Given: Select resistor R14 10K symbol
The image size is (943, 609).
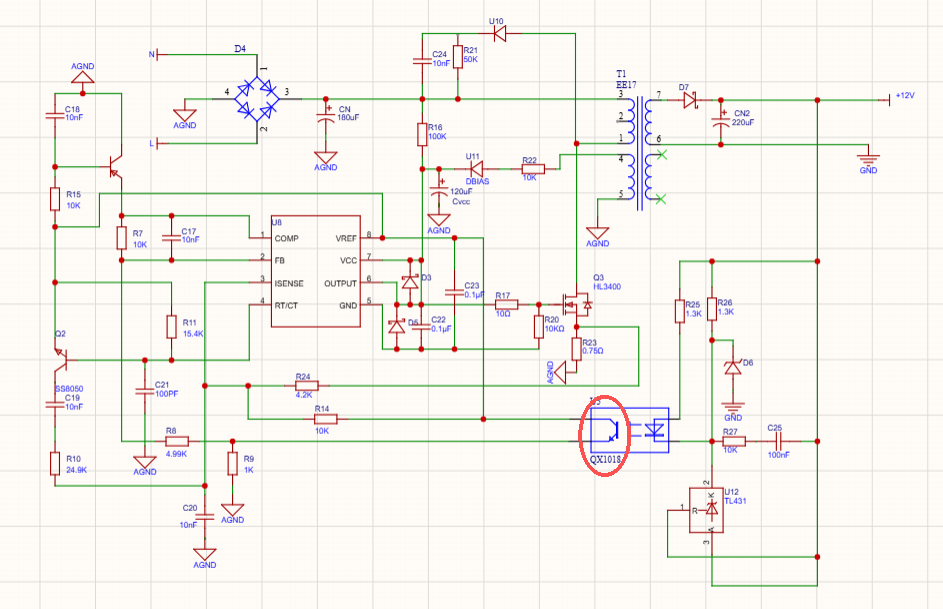Looking at the screenshot, I should pos(325,419).
